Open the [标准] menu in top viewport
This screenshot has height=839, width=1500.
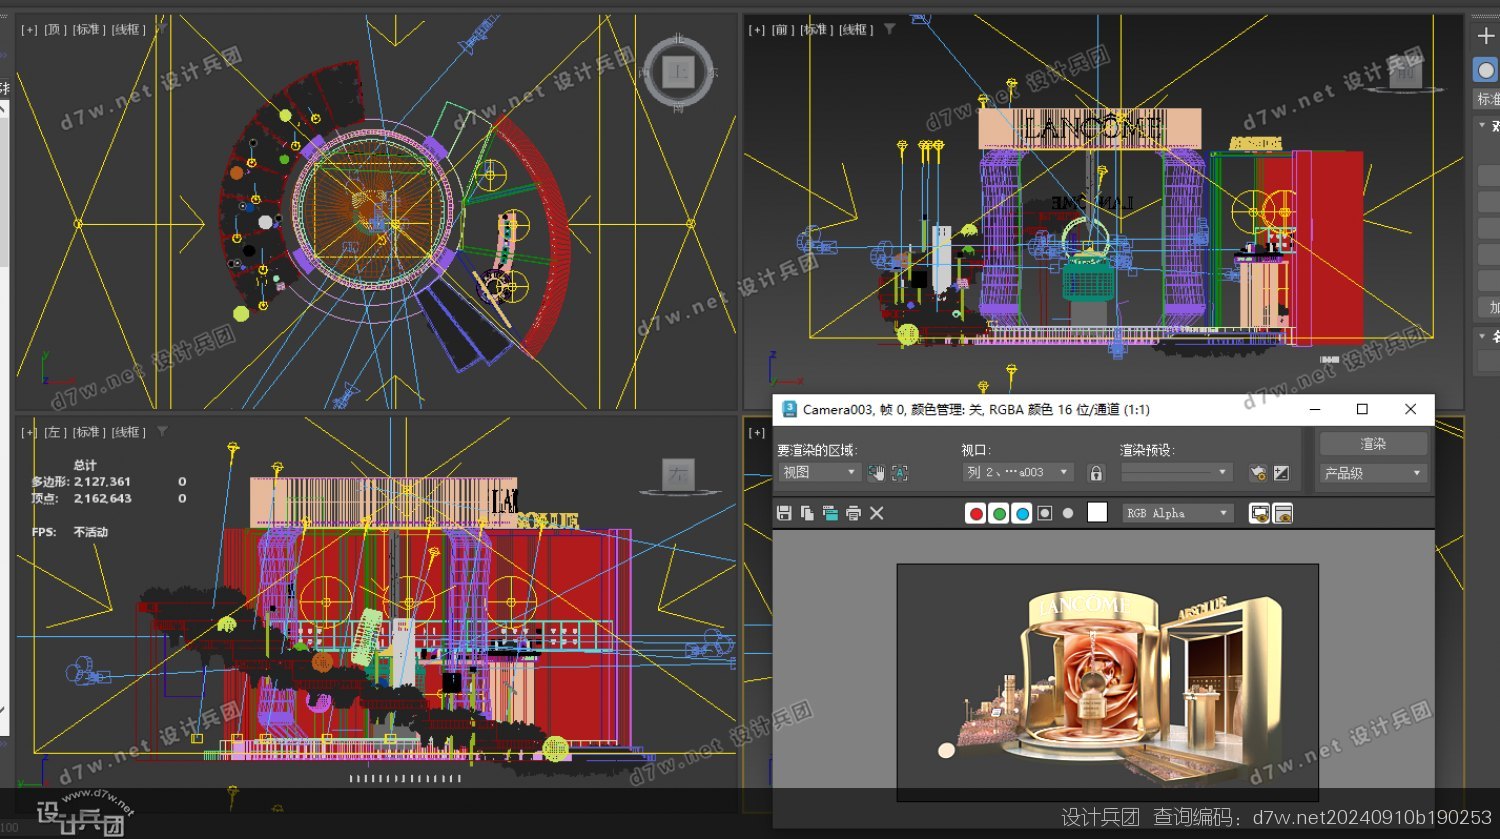[88, 30]
